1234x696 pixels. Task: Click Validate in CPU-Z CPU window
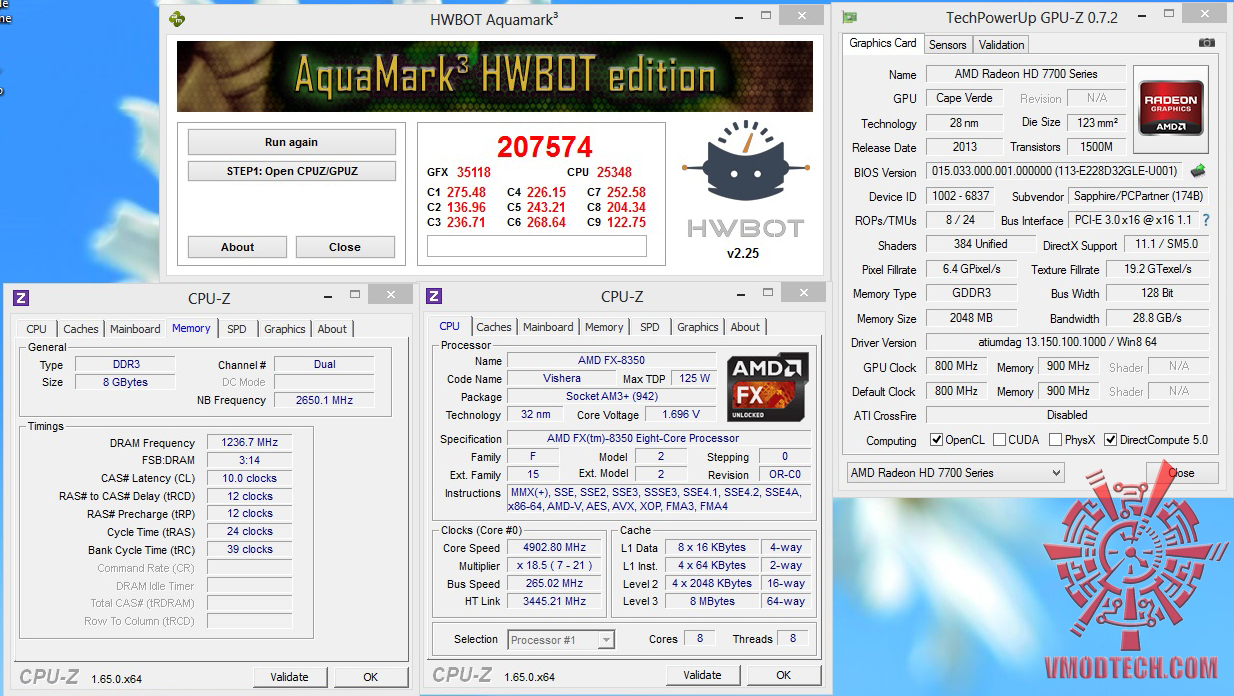click(702, 675)
